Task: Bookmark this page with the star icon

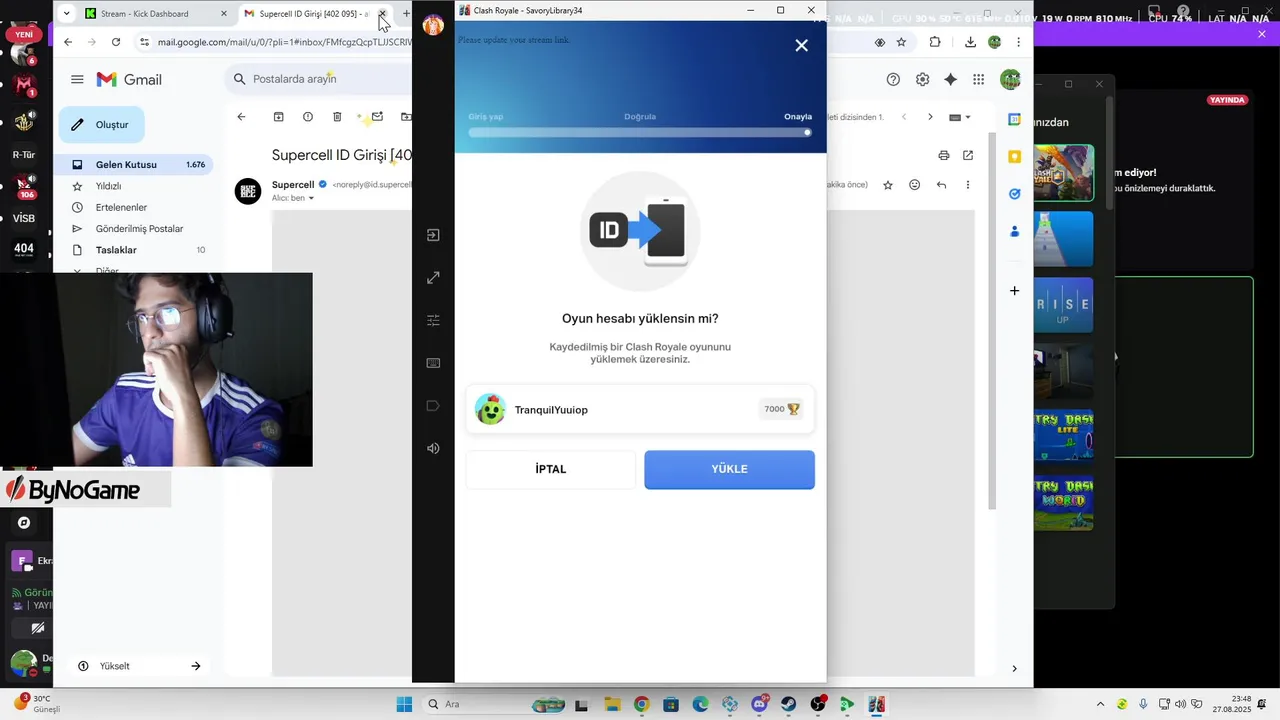Action: tap(901, 42)
